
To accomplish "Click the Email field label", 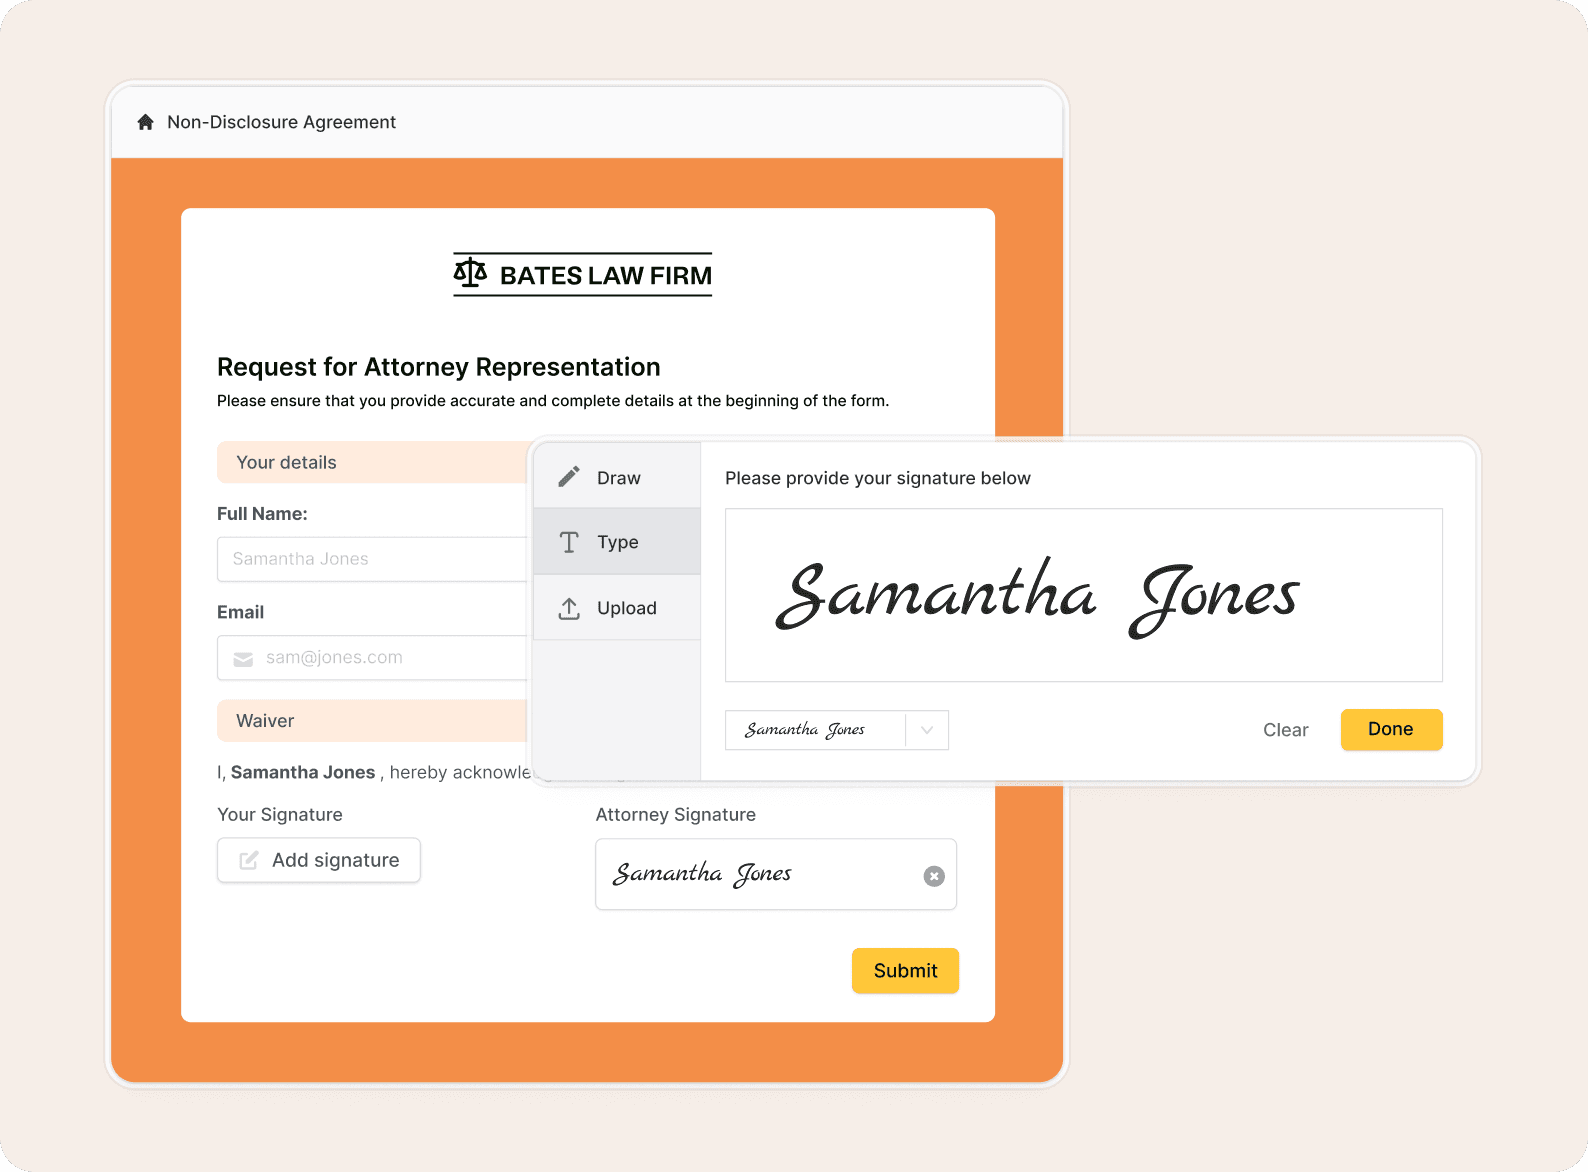I will coord(240,612).
